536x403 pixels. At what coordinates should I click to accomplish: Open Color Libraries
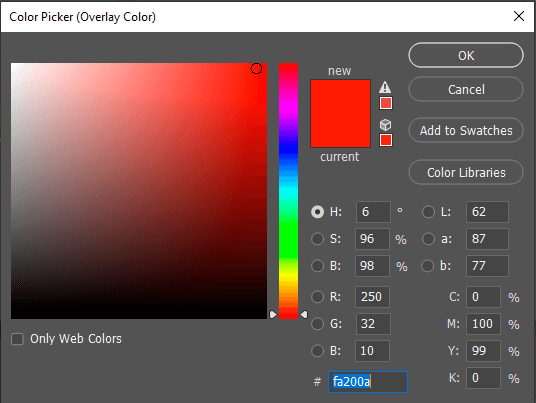(466, 173)
